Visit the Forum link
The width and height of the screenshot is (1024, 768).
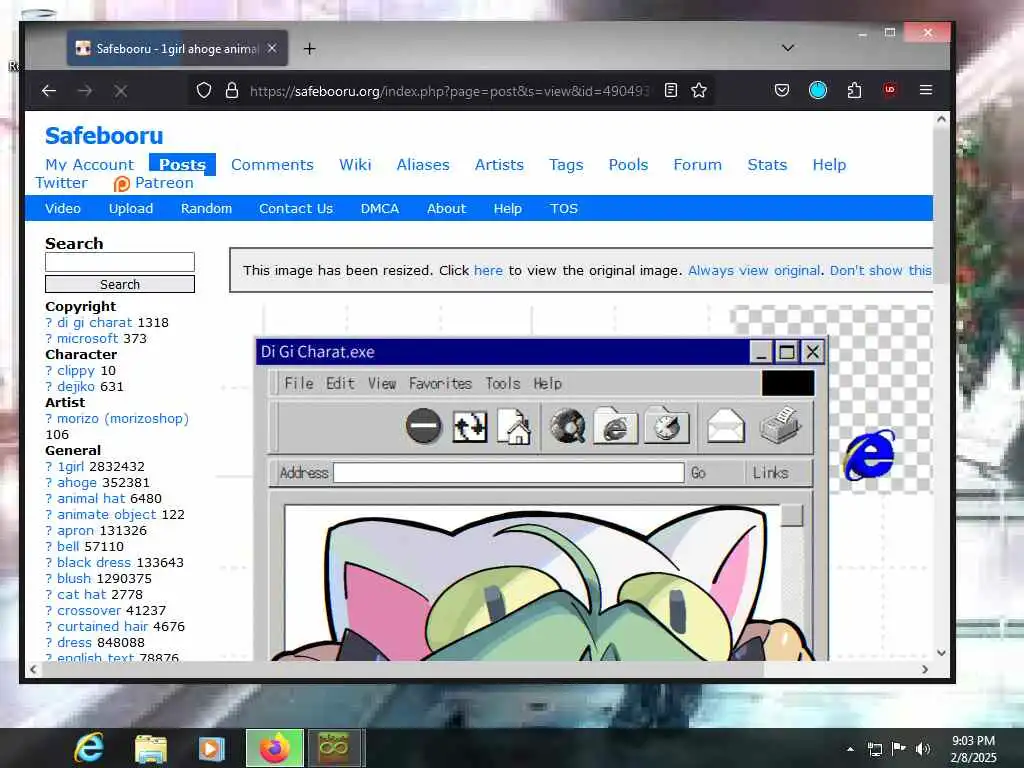click(x=697, y=165)
